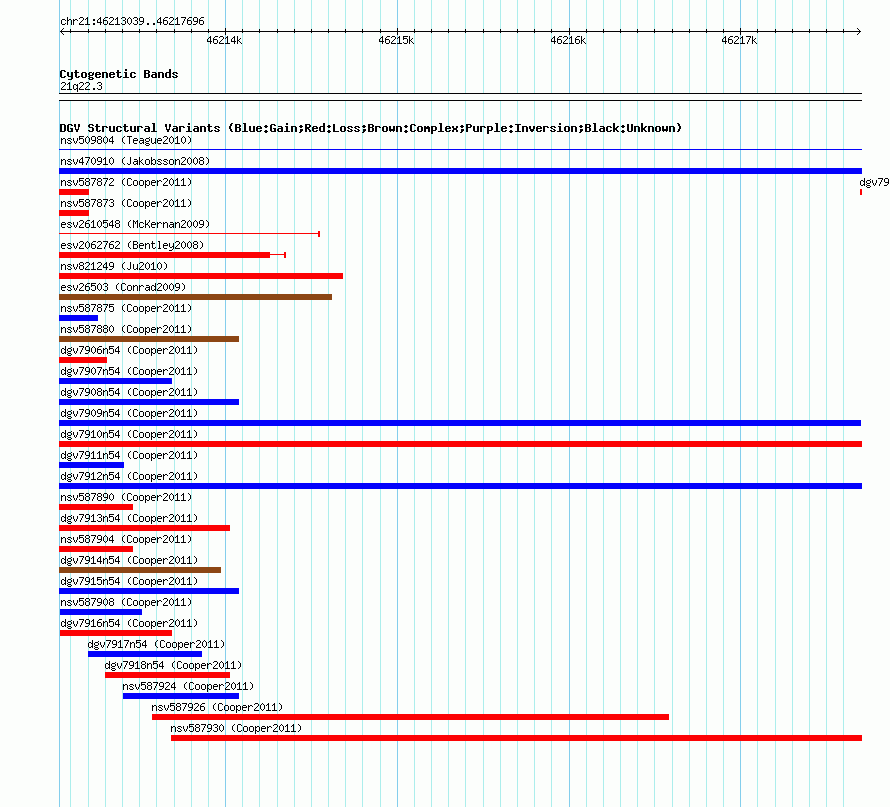Click the red bar under nsv587904
The image size is (890, 807).
(96, 549)
